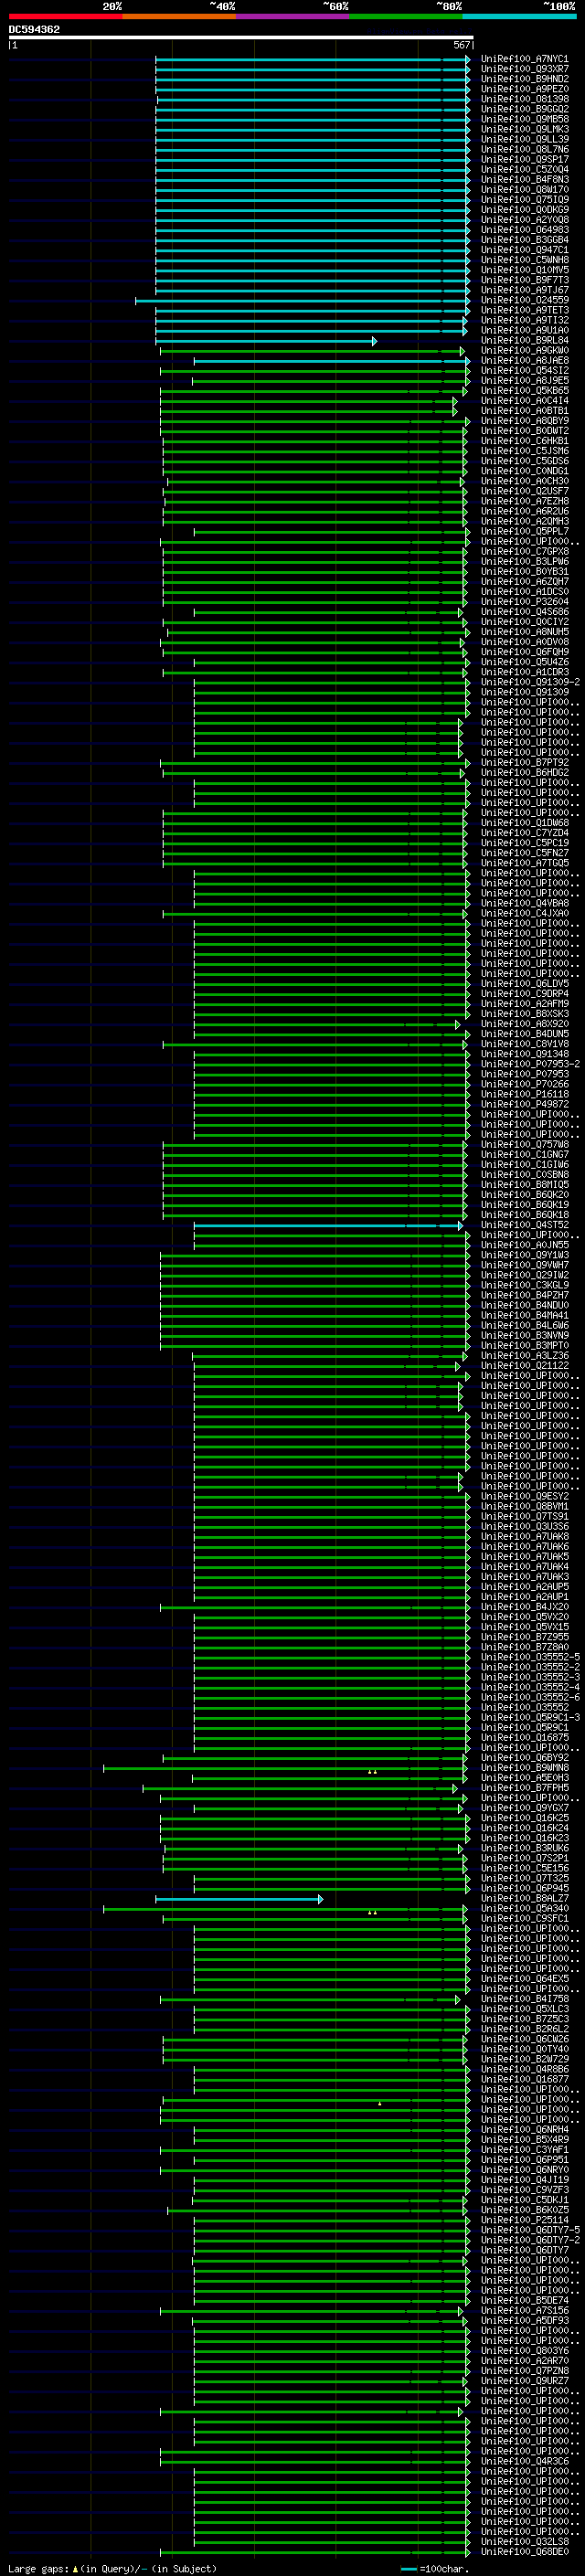Click the query end position 567

tap(461, 45)
